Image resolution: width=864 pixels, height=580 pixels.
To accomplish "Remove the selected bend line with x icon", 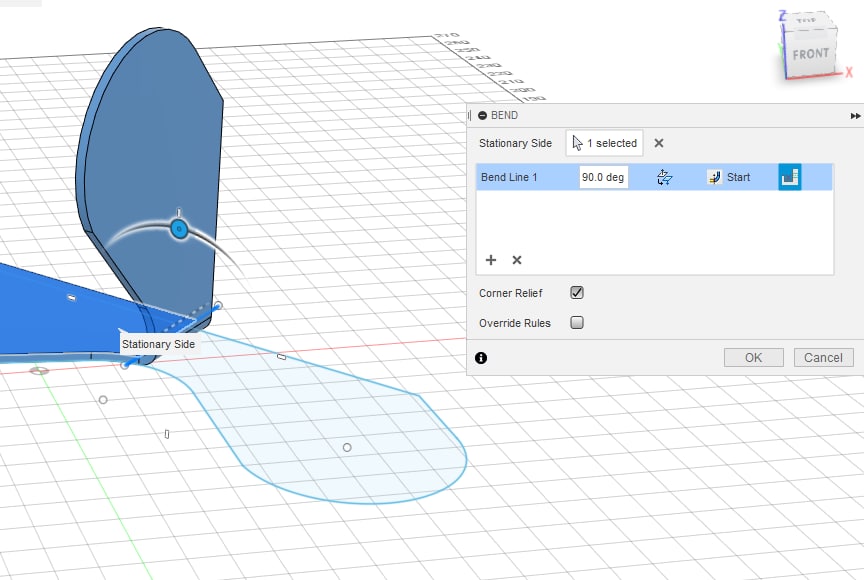I will coord(517,260).
